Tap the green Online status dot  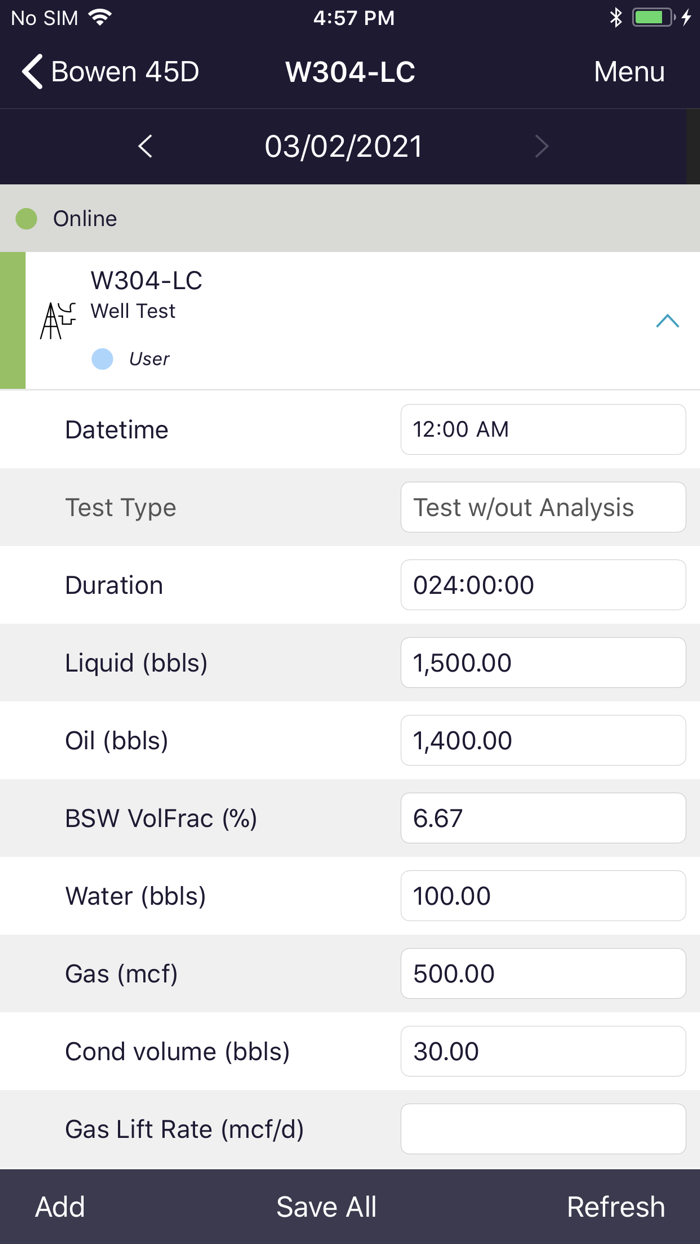27,218
